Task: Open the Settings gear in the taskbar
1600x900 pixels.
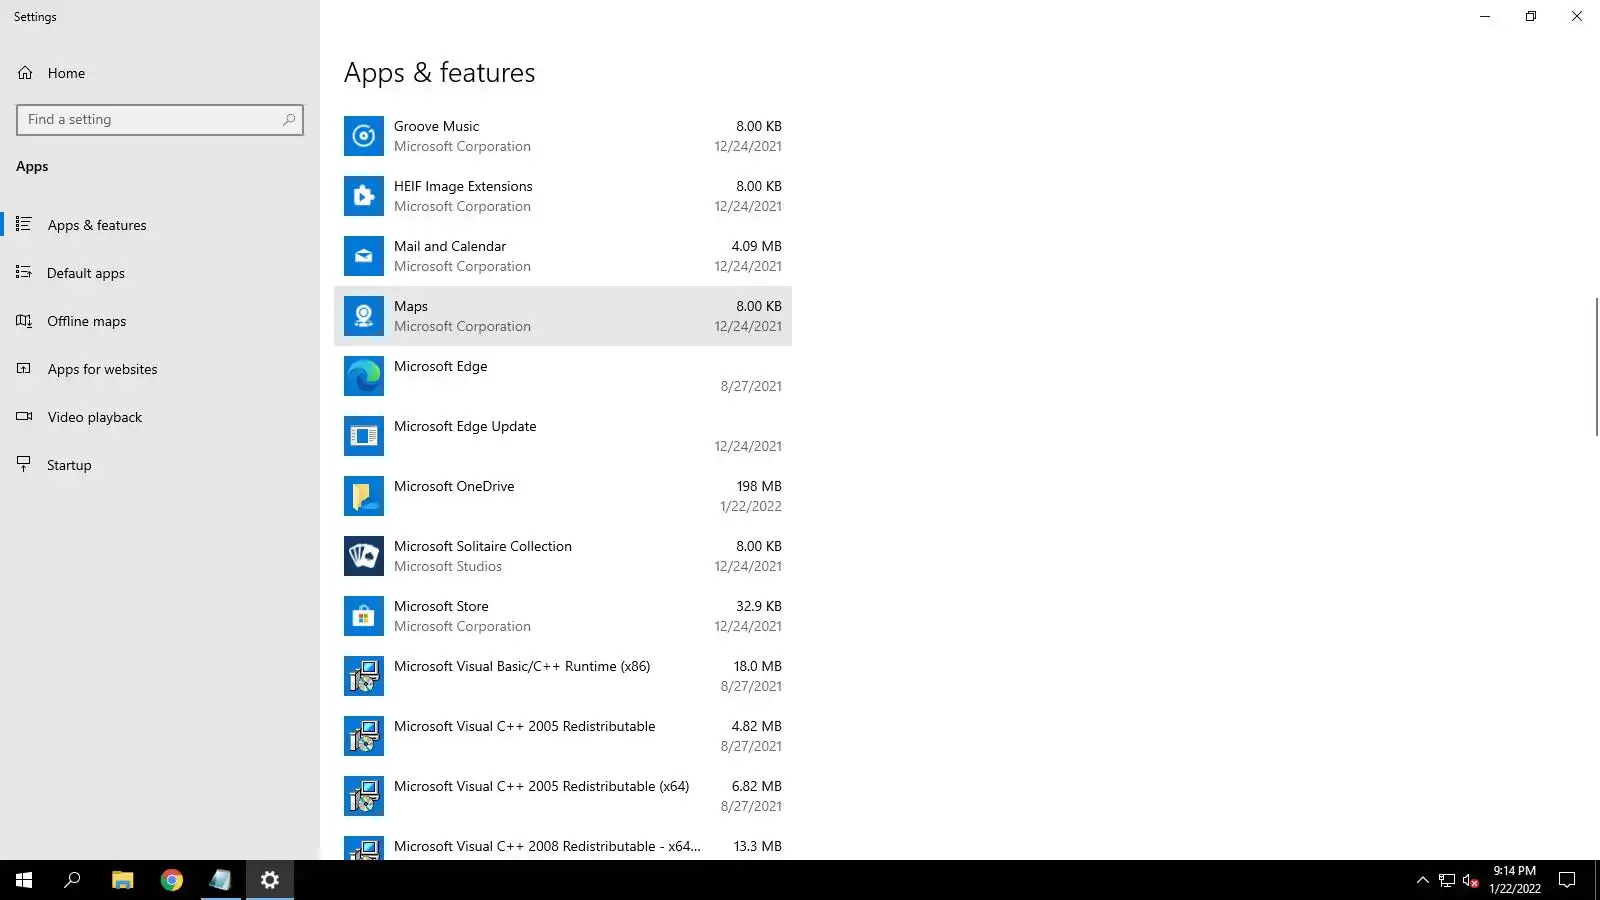Action: click(270, 880)
